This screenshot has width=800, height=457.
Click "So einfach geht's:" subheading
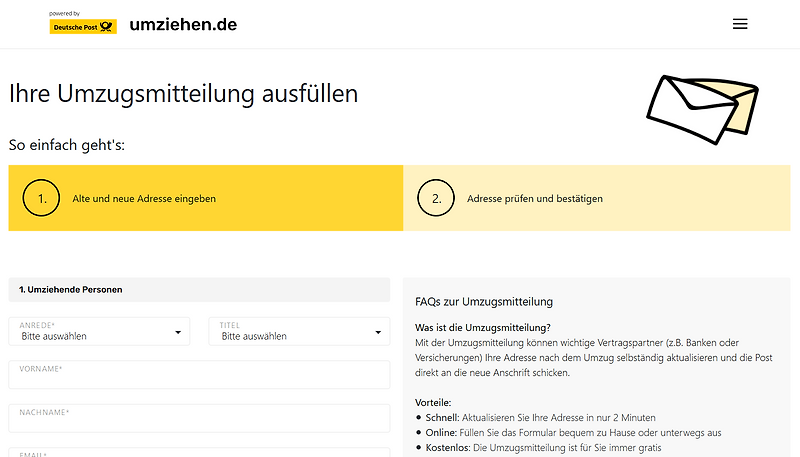point(67,145)
